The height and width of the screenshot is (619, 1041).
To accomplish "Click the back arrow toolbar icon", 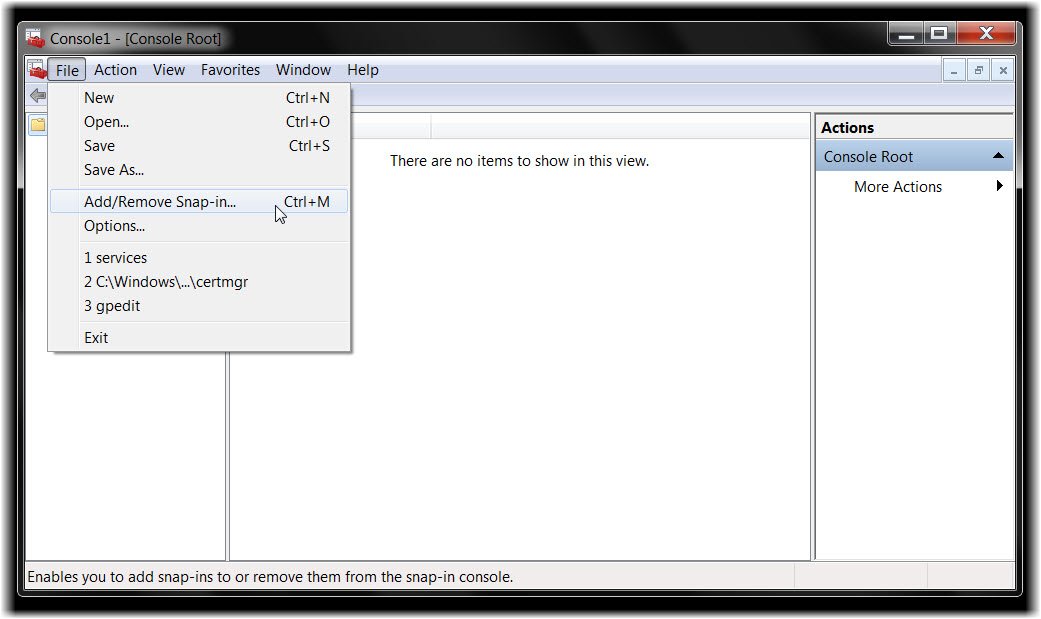I will (x=38, y=96).
